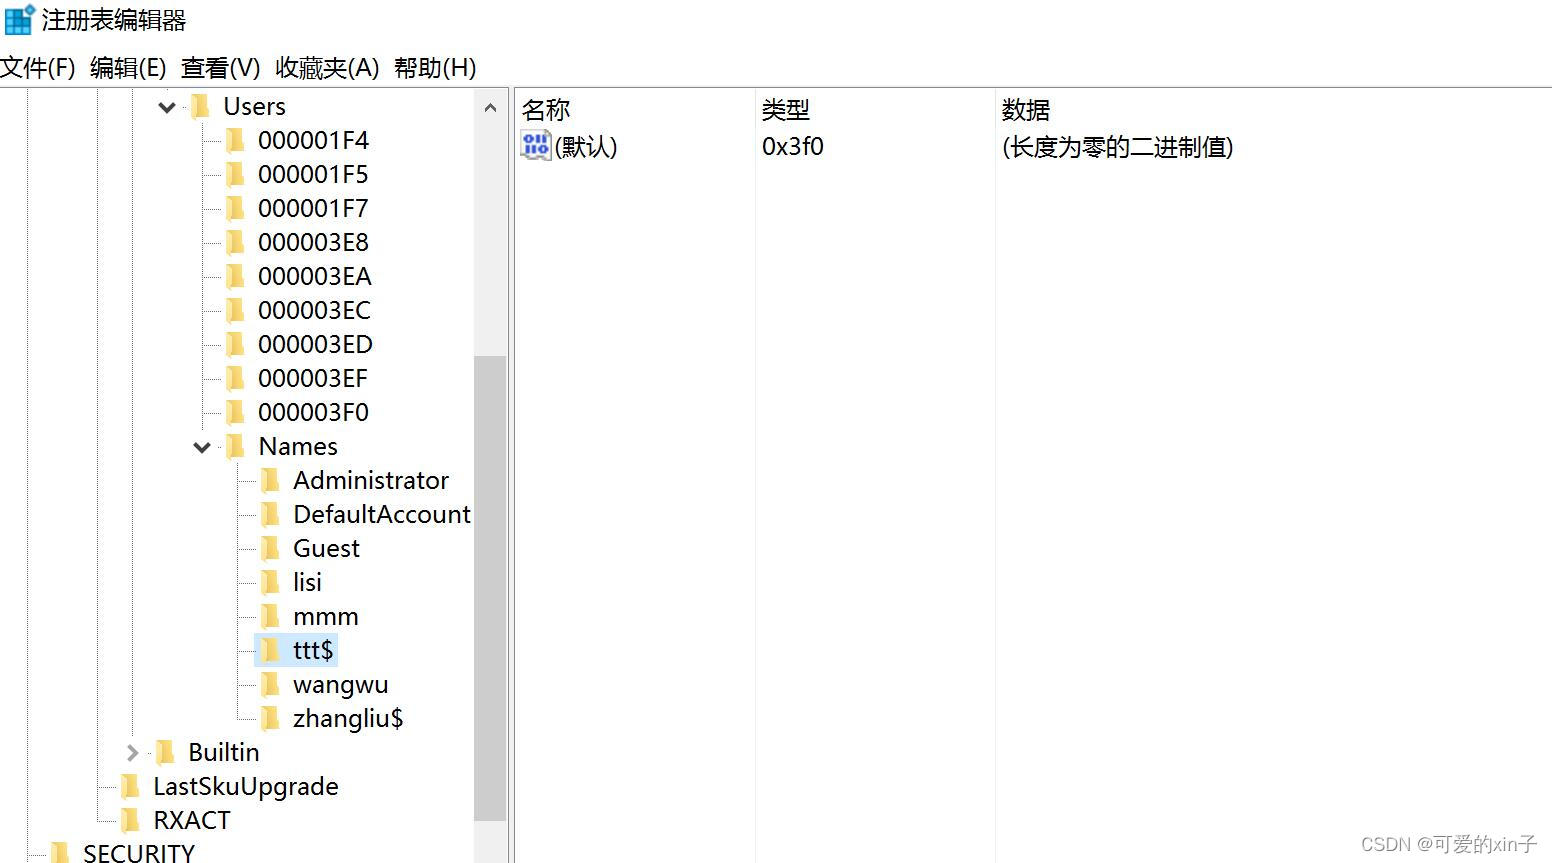
Task: Click the Registry Editor icon in the title bar
Action: coord(17,18)
